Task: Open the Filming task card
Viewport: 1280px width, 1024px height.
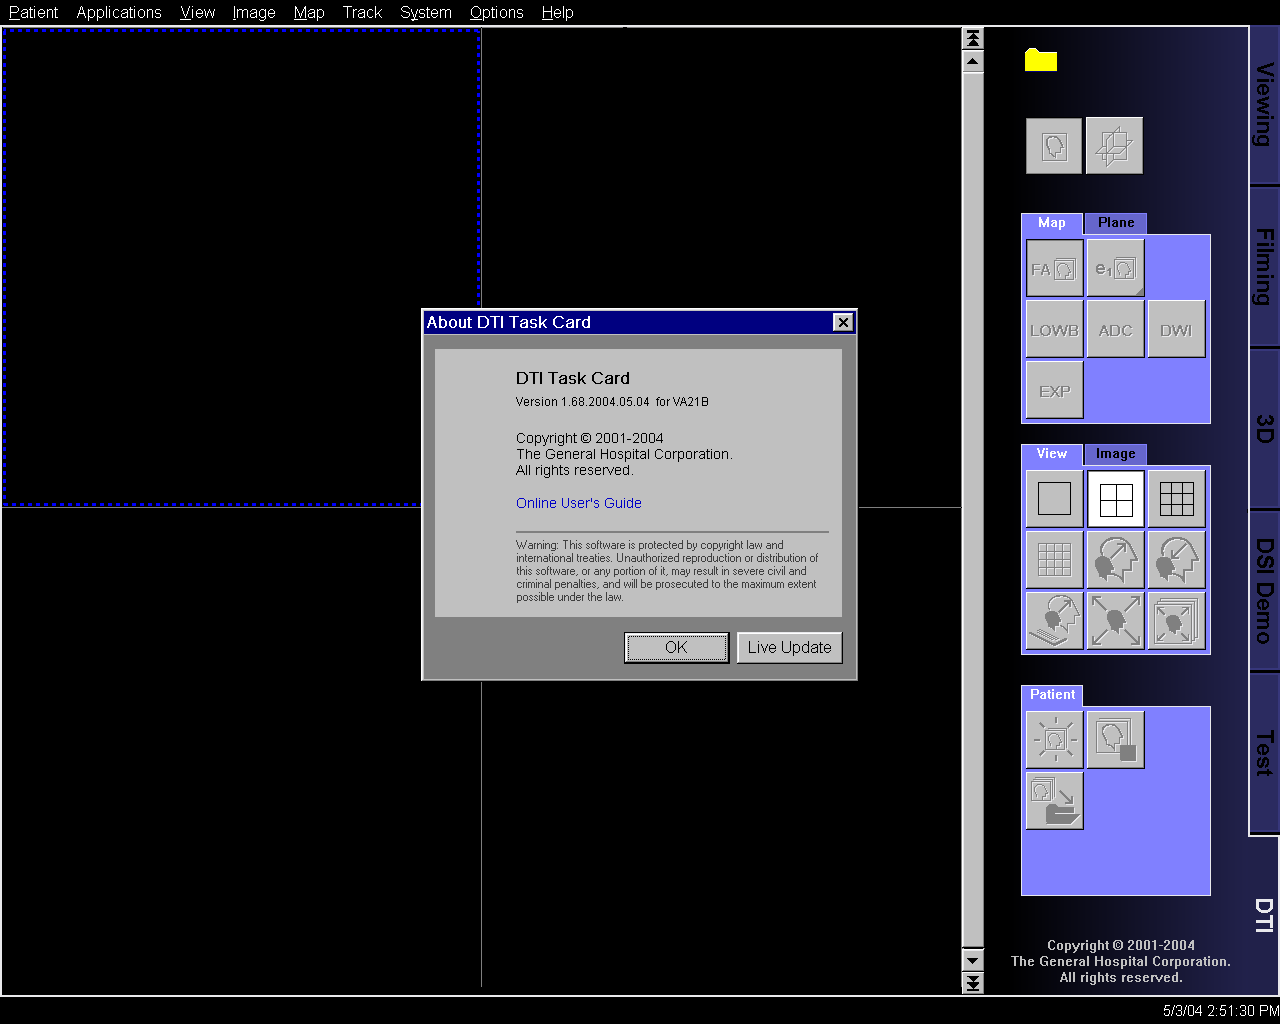Action: (x=1264, y=267)
